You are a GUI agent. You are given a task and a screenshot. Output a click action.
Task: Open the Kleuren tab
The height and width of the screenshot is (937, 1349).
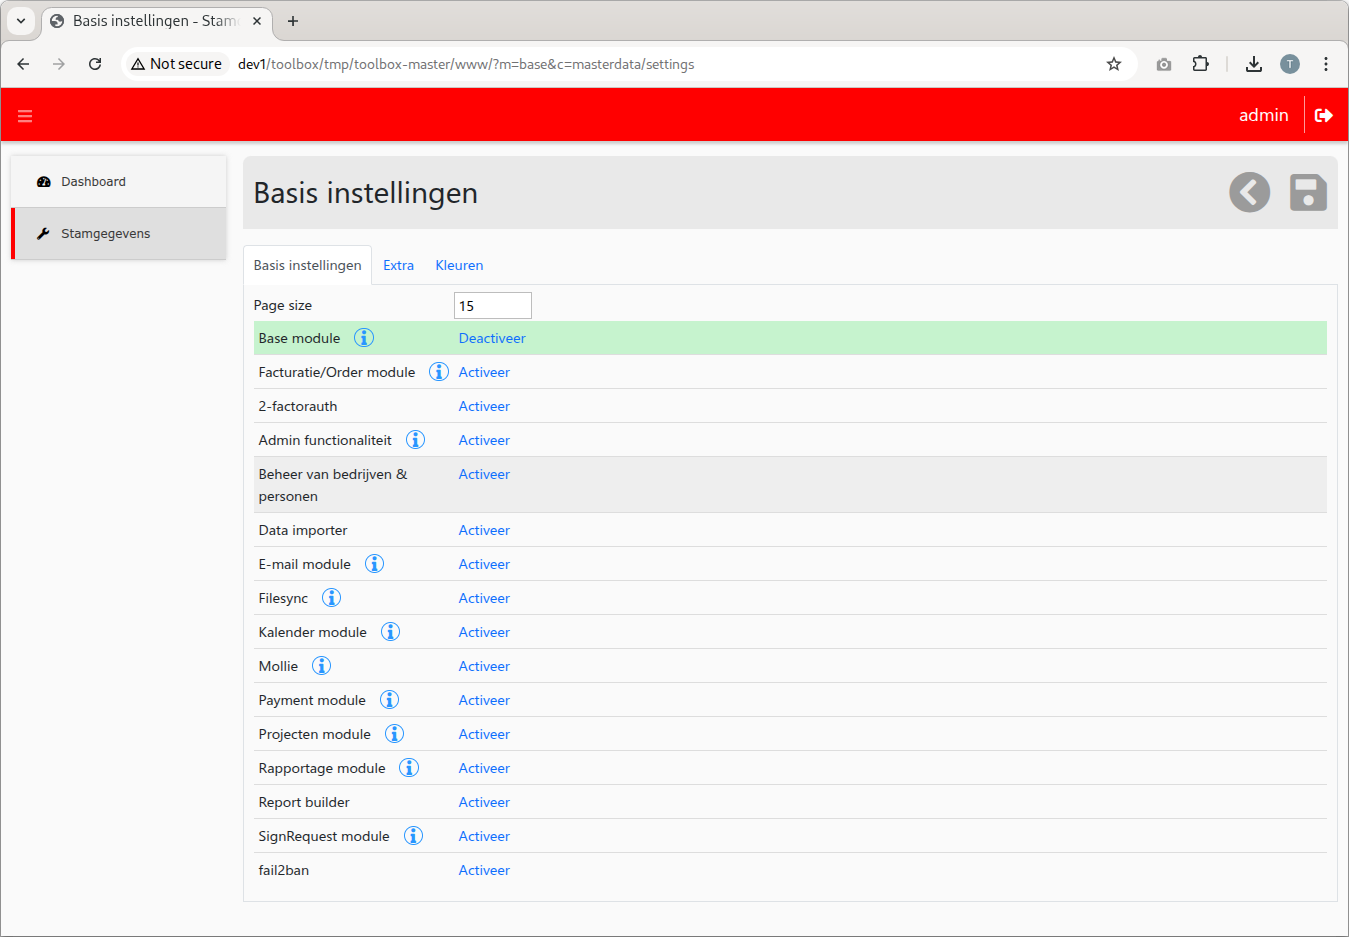pyautogui.click(x=459, y=265)
